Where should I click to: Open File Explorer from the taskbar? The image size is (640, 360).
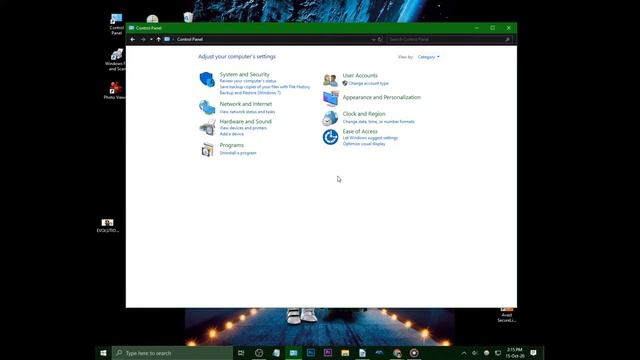[x=345, y=353]
